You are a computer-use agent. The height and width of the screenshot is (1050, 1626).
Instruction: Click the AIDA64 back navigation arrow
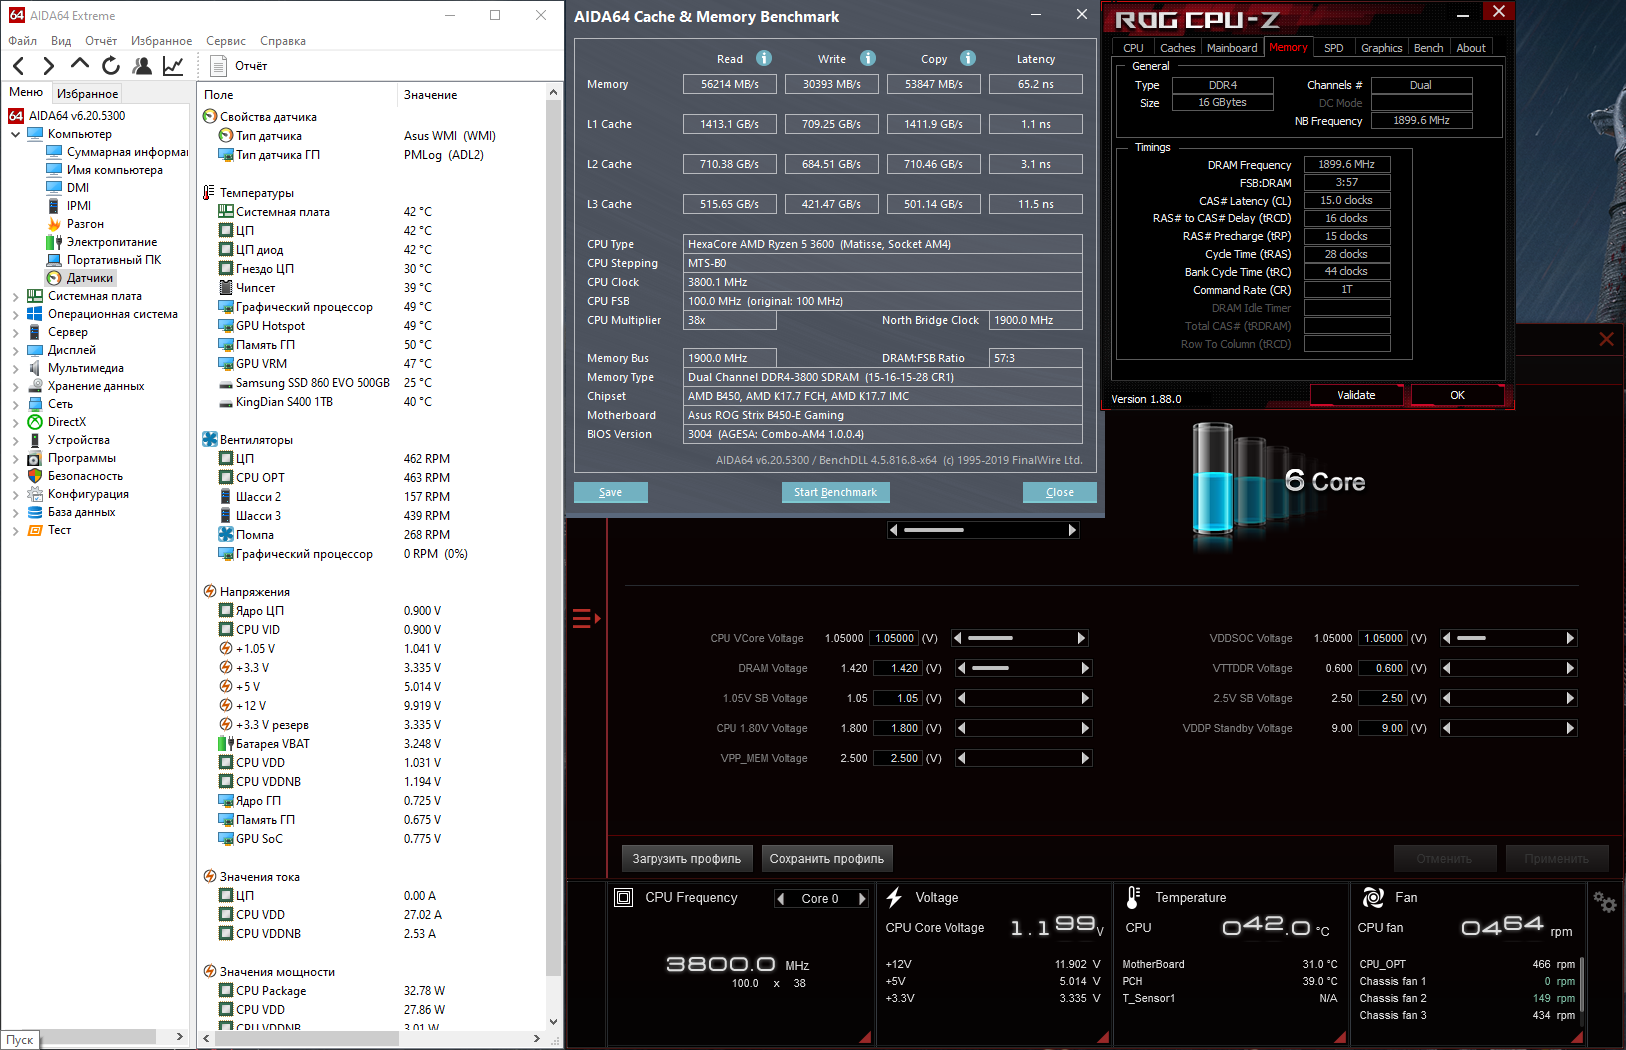(18, 66)
